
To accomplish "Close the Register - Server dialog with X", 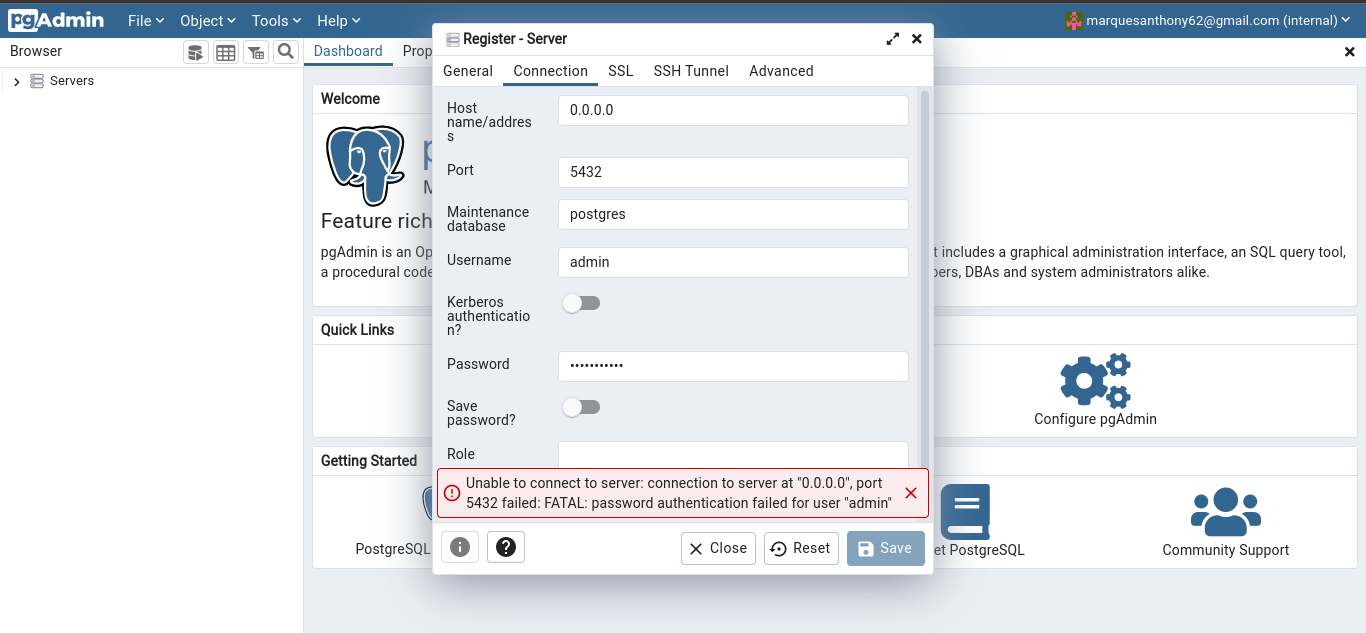I will coord(917,39).
